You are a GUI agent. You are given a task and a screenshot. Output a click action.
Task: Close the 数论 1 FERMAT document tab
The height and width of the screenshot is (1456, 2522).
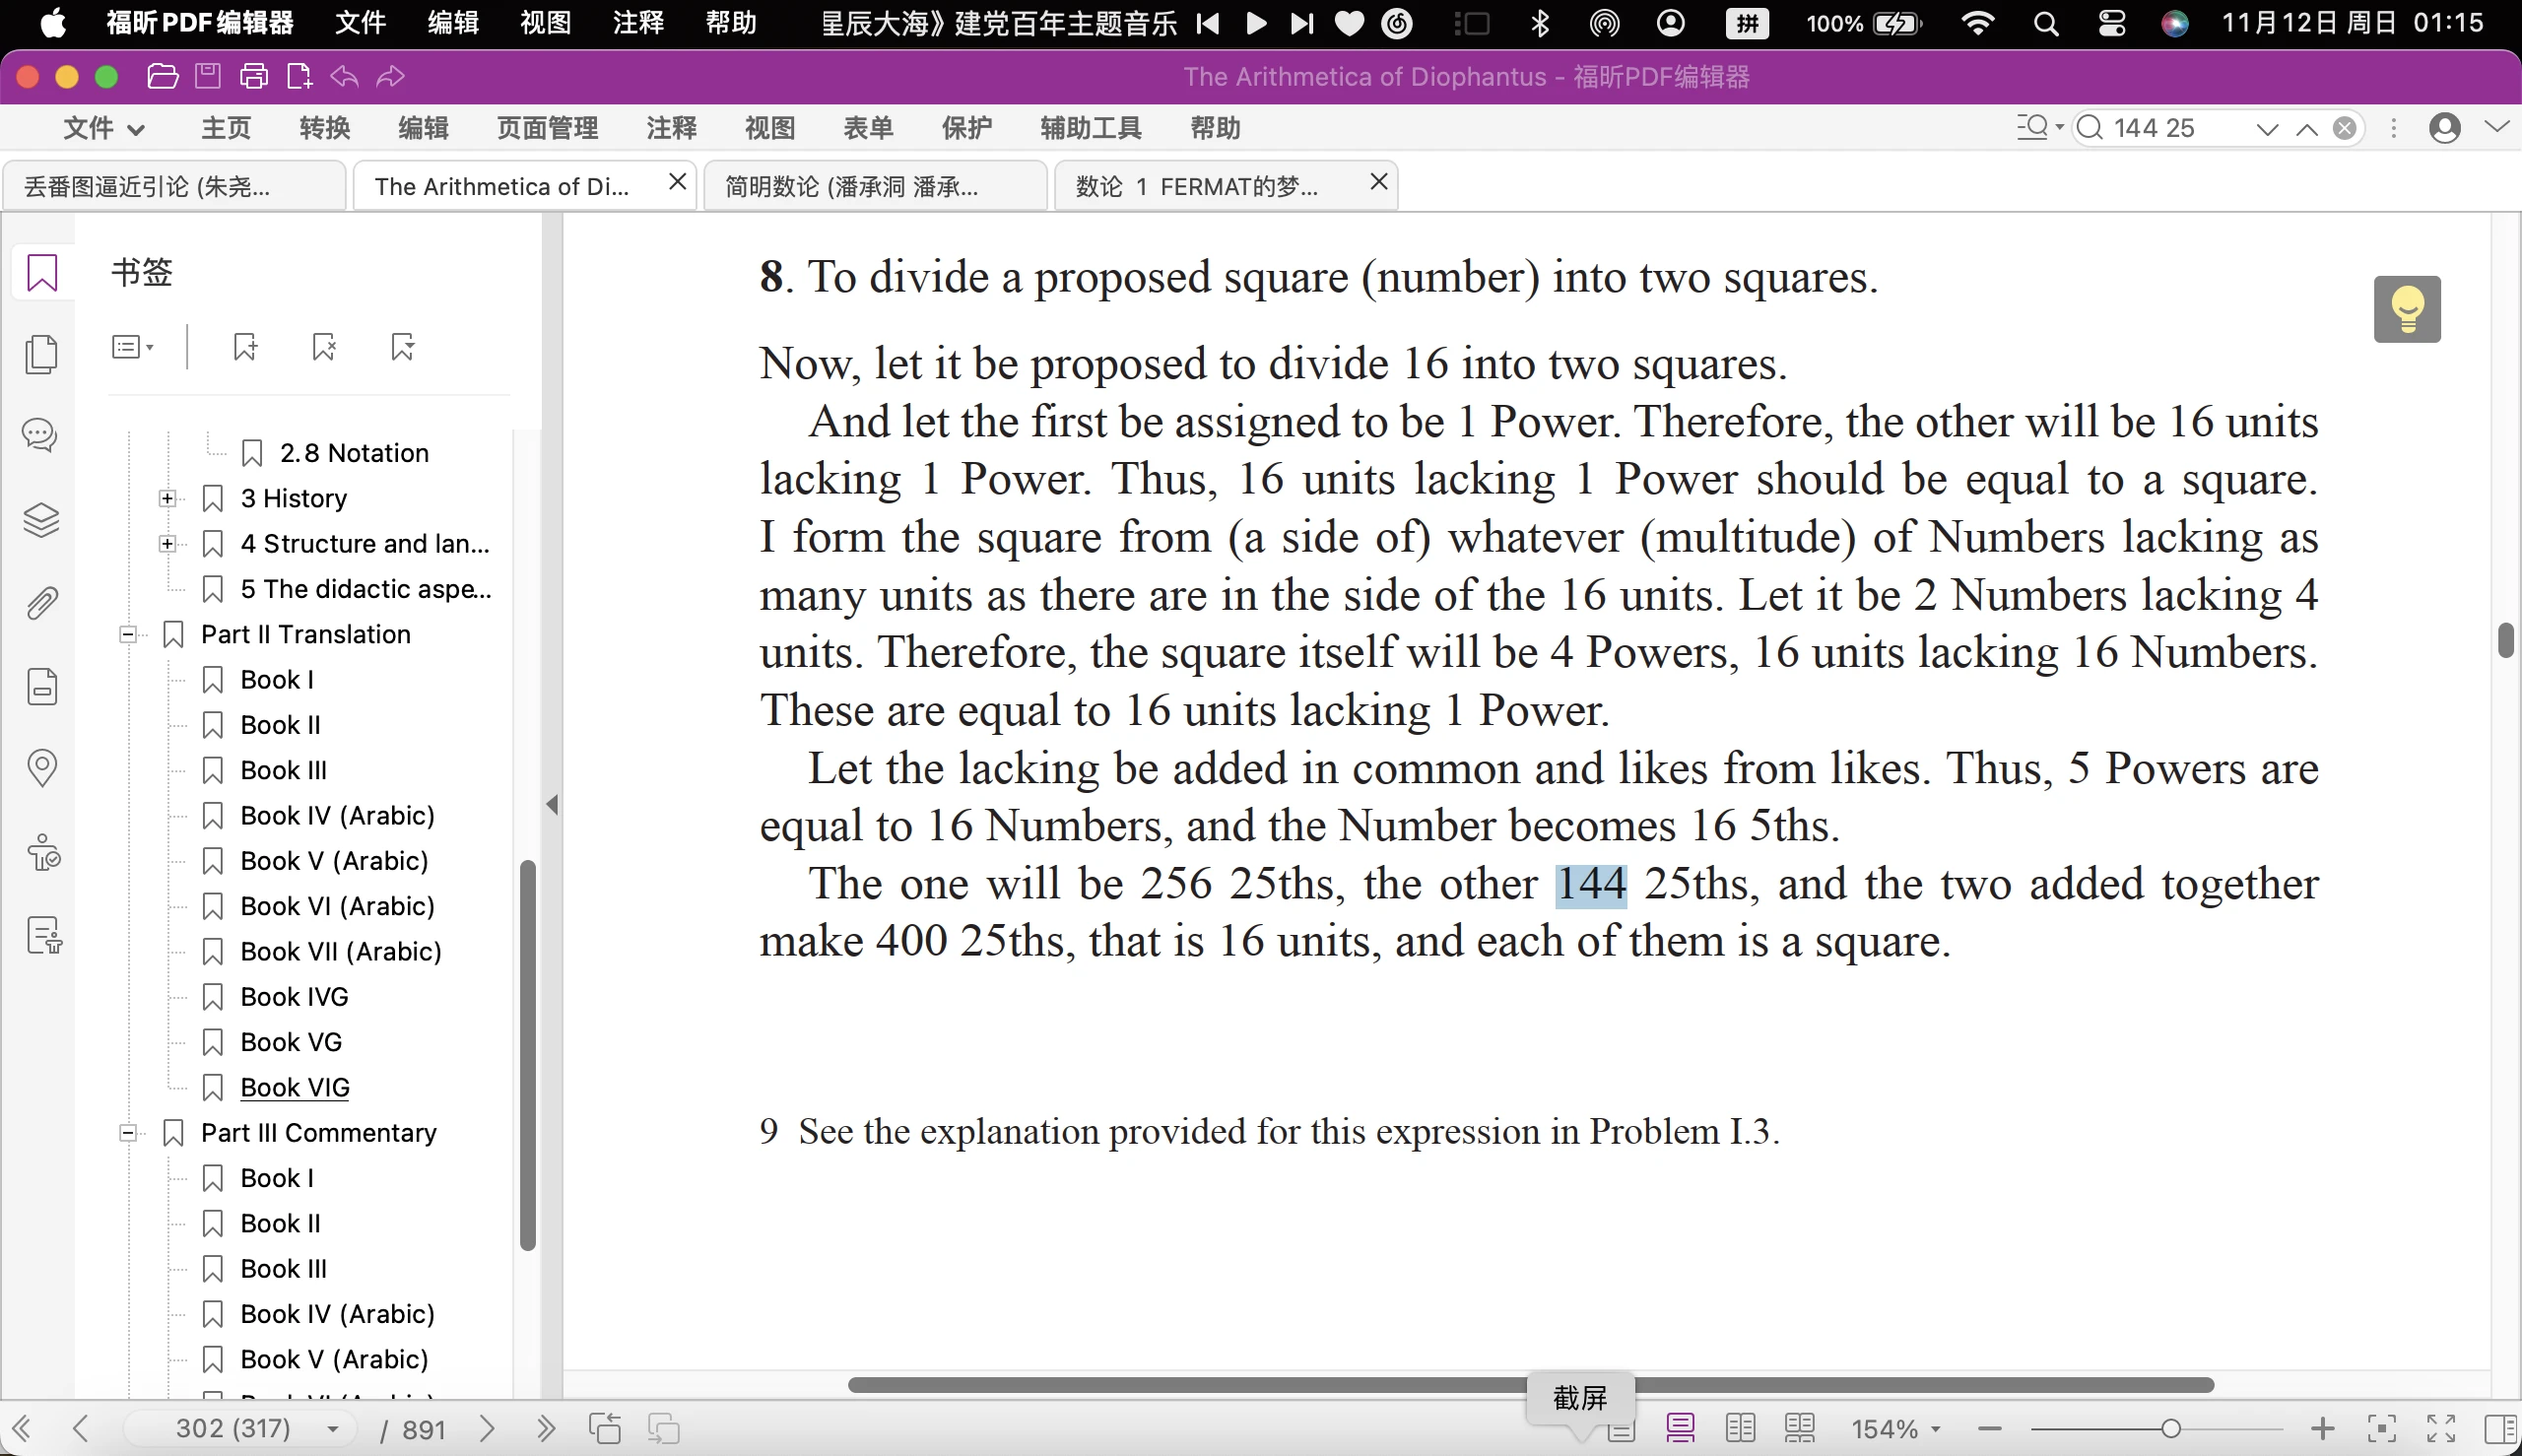pos(1378,182)
